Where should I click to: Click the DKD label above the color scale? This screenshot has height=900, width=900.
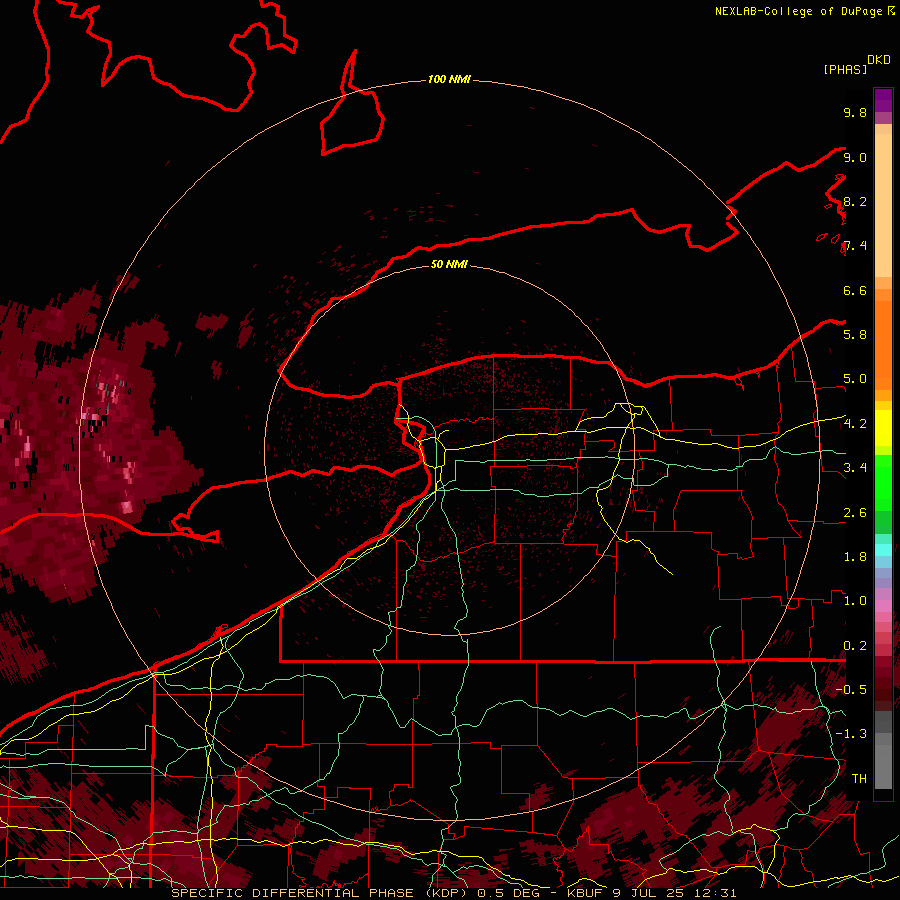pos(878,60)
